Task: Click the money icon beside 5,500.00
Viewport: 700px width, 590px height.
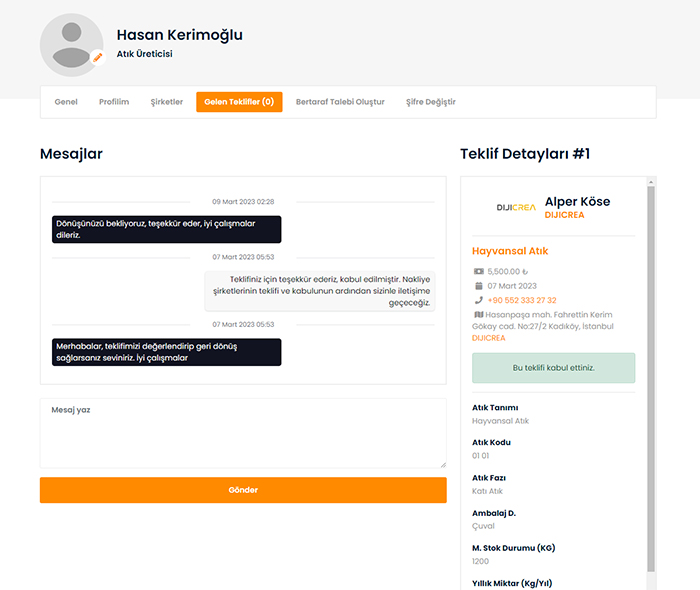Action: coord(478,271)
